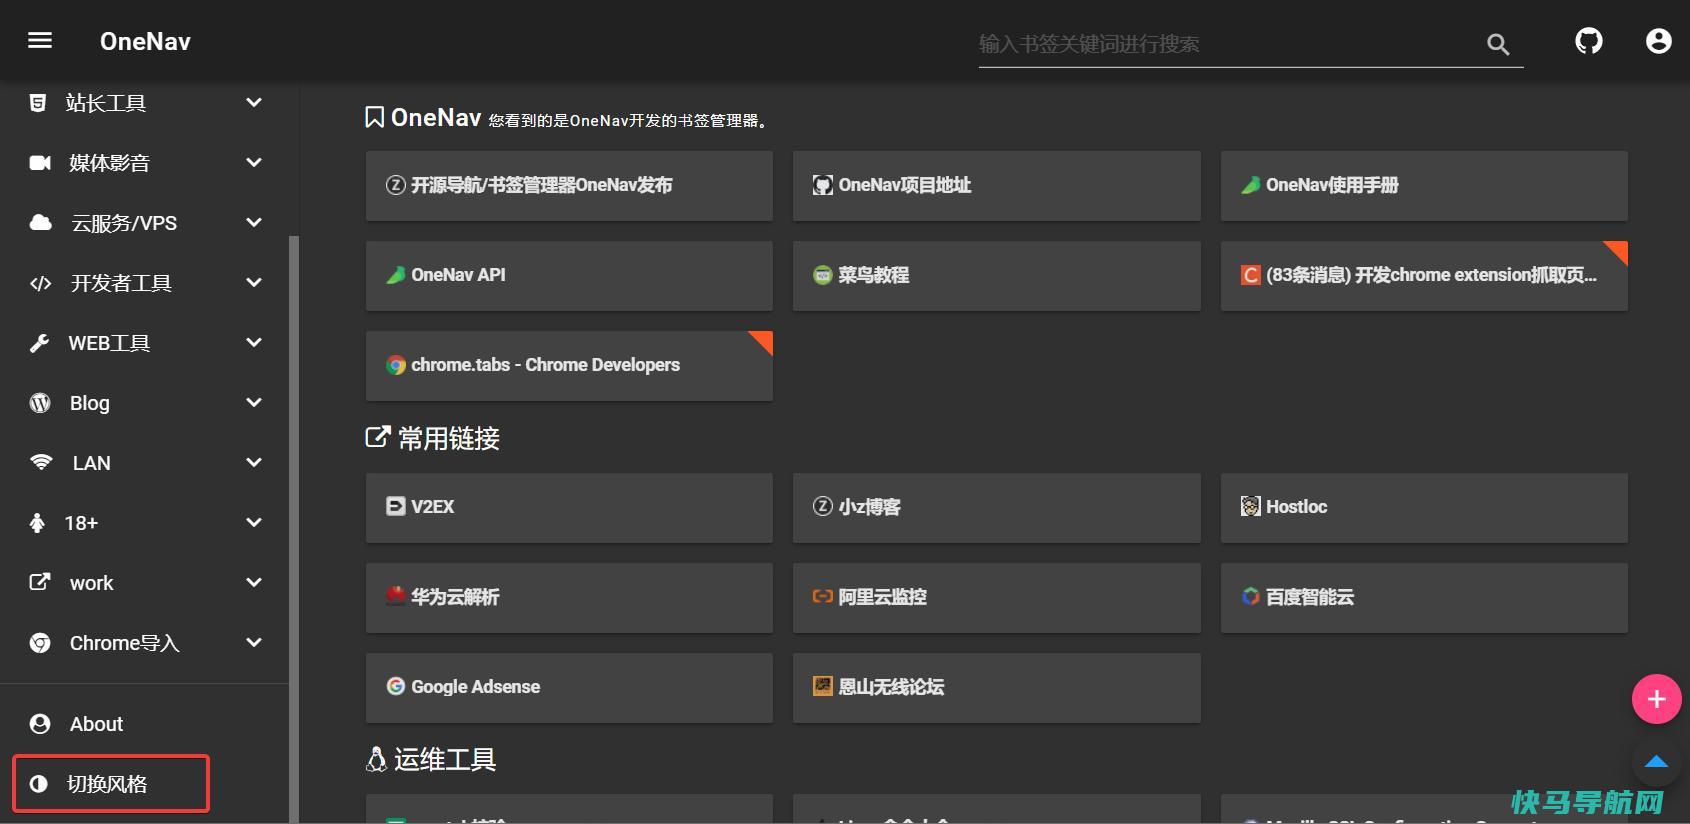
Task: Open the 小z博客 bookmark
Action: tap(996, 508)
